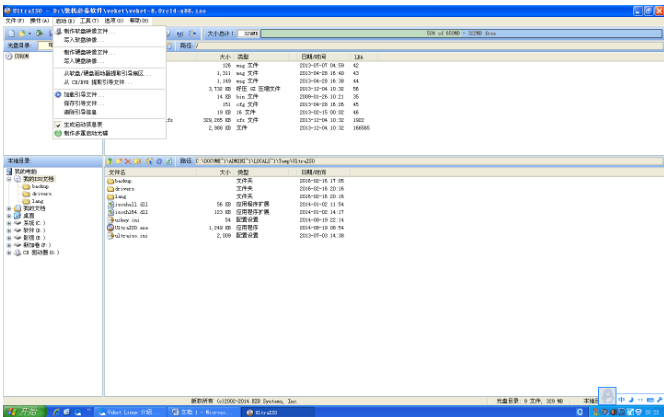The width and height of the screenshot is (664, 417).
Task: Click the size total value field
Action: coord(248,33)
